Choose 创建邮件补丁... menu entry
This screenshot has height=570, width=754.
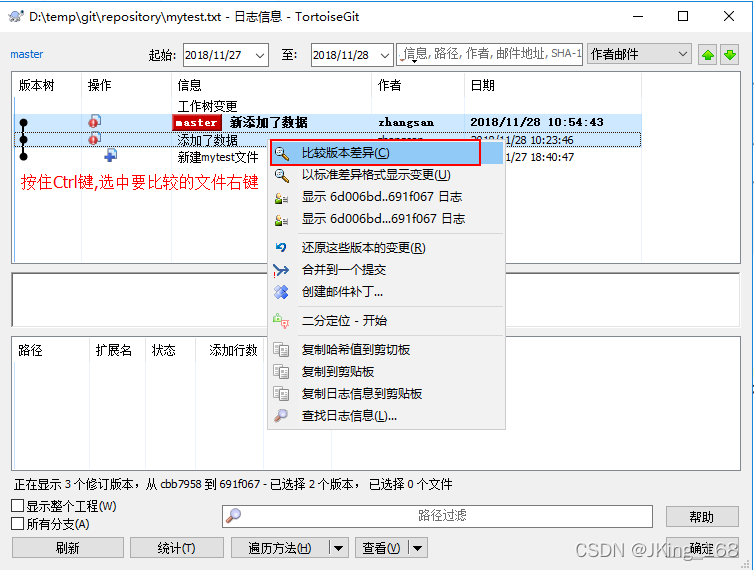click(x=386, y=292)
